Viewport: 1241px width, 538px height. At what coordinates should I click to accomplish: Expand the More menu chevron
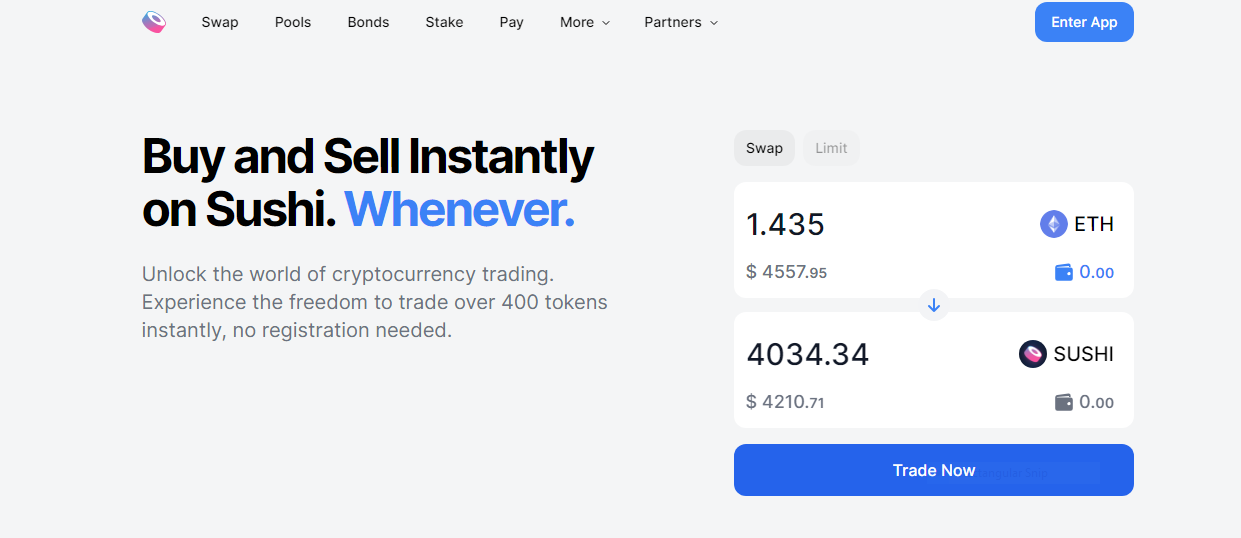606,23
